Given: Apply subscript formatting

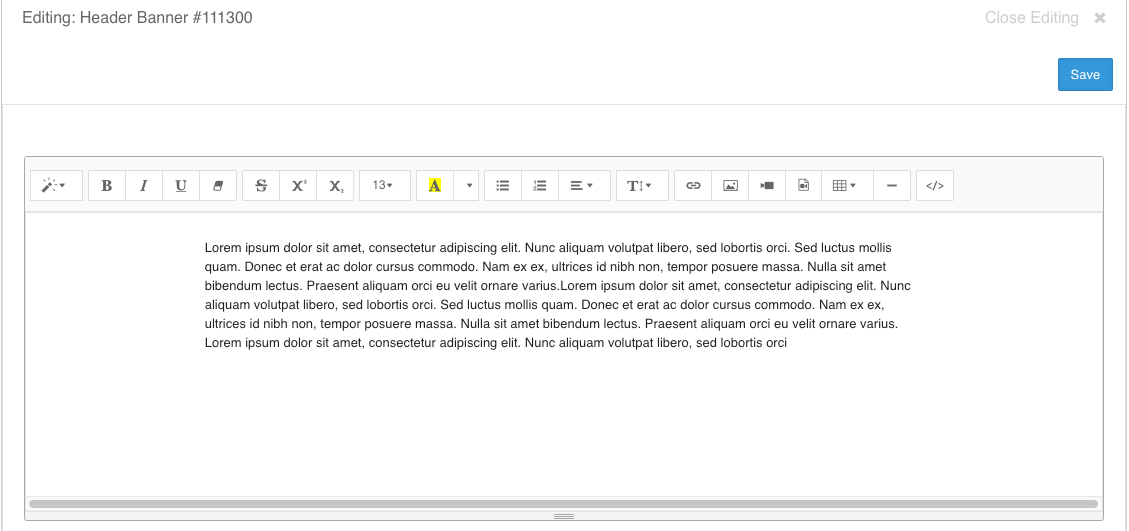Looking at the screenshot, I should [336, 186].
